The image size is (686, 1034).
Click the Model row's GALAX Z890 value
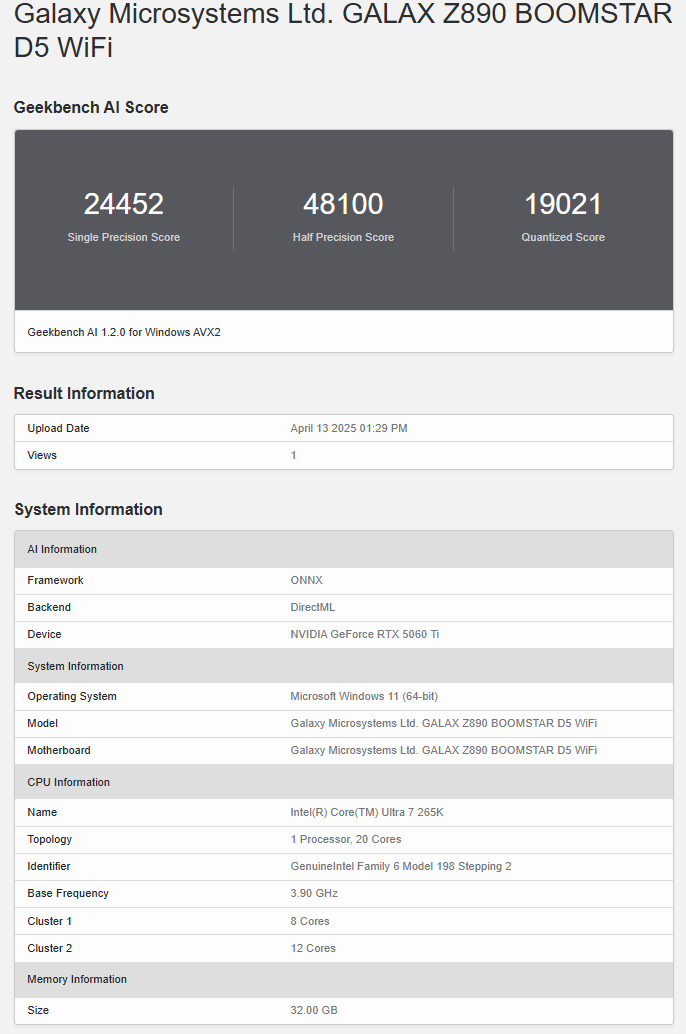pyautogui.click(x=444, y=723)
